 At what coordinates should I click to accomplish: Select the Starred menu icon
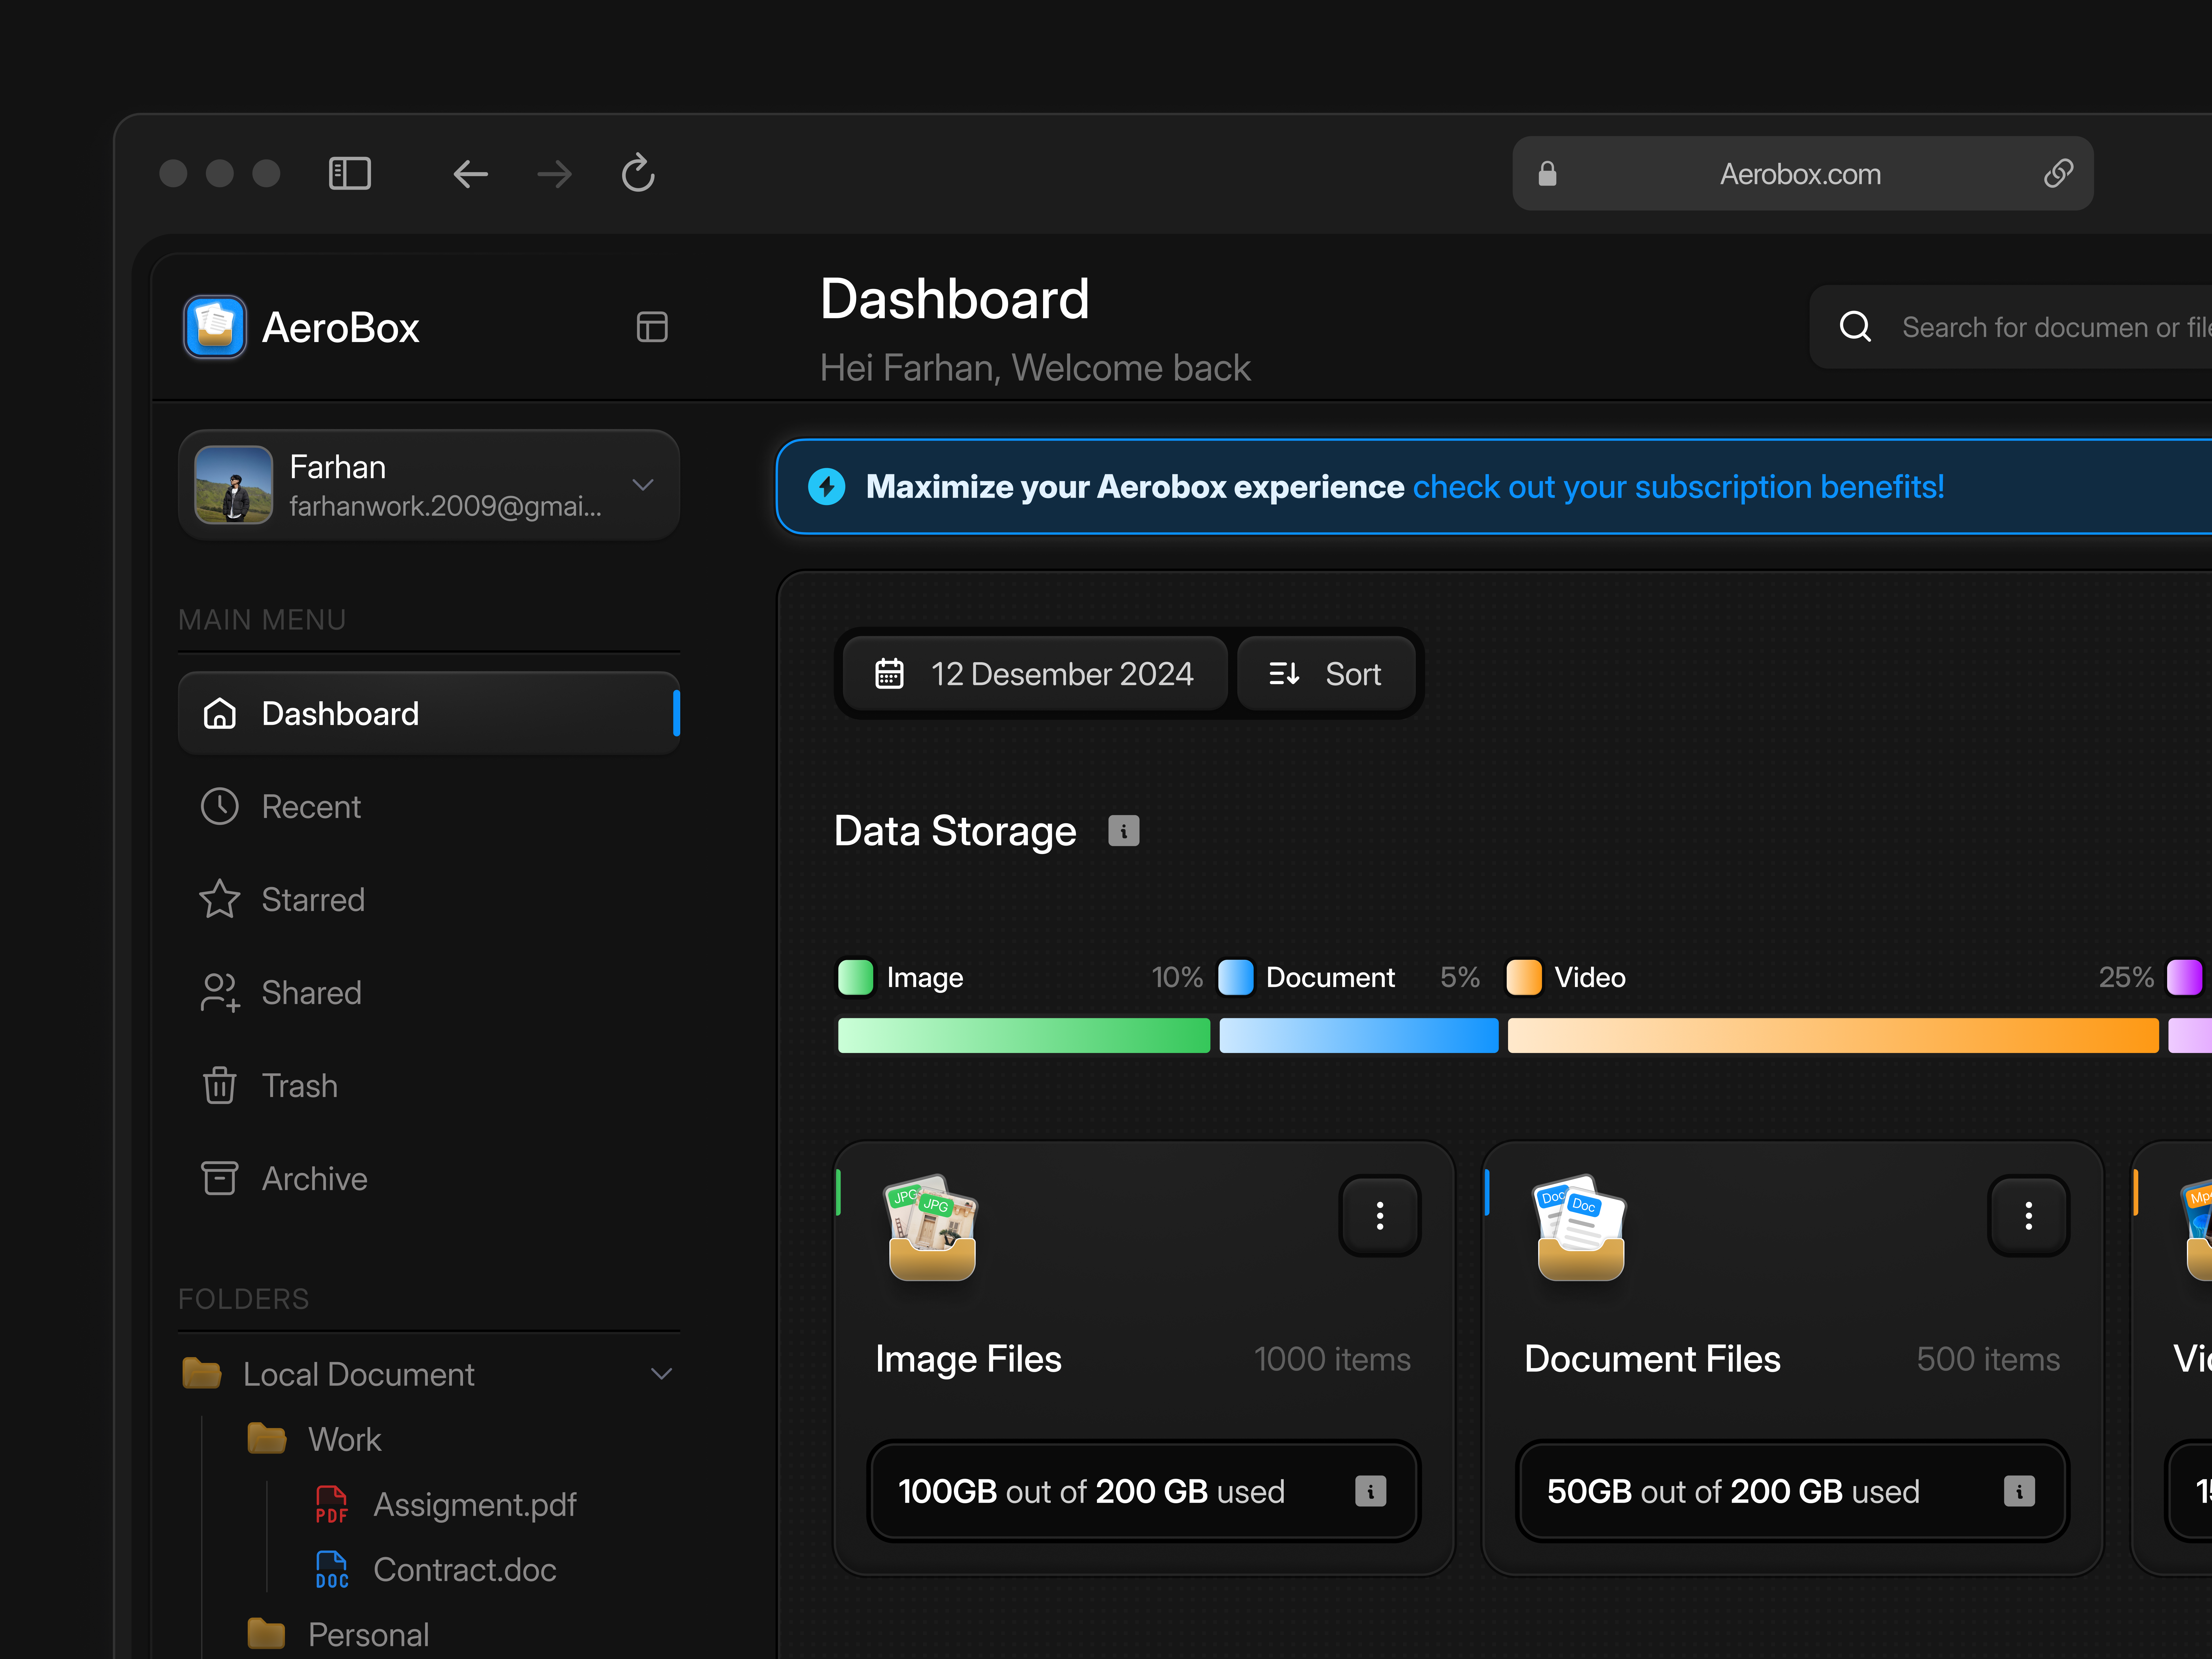pyautogui.click(x=219, y=899)
